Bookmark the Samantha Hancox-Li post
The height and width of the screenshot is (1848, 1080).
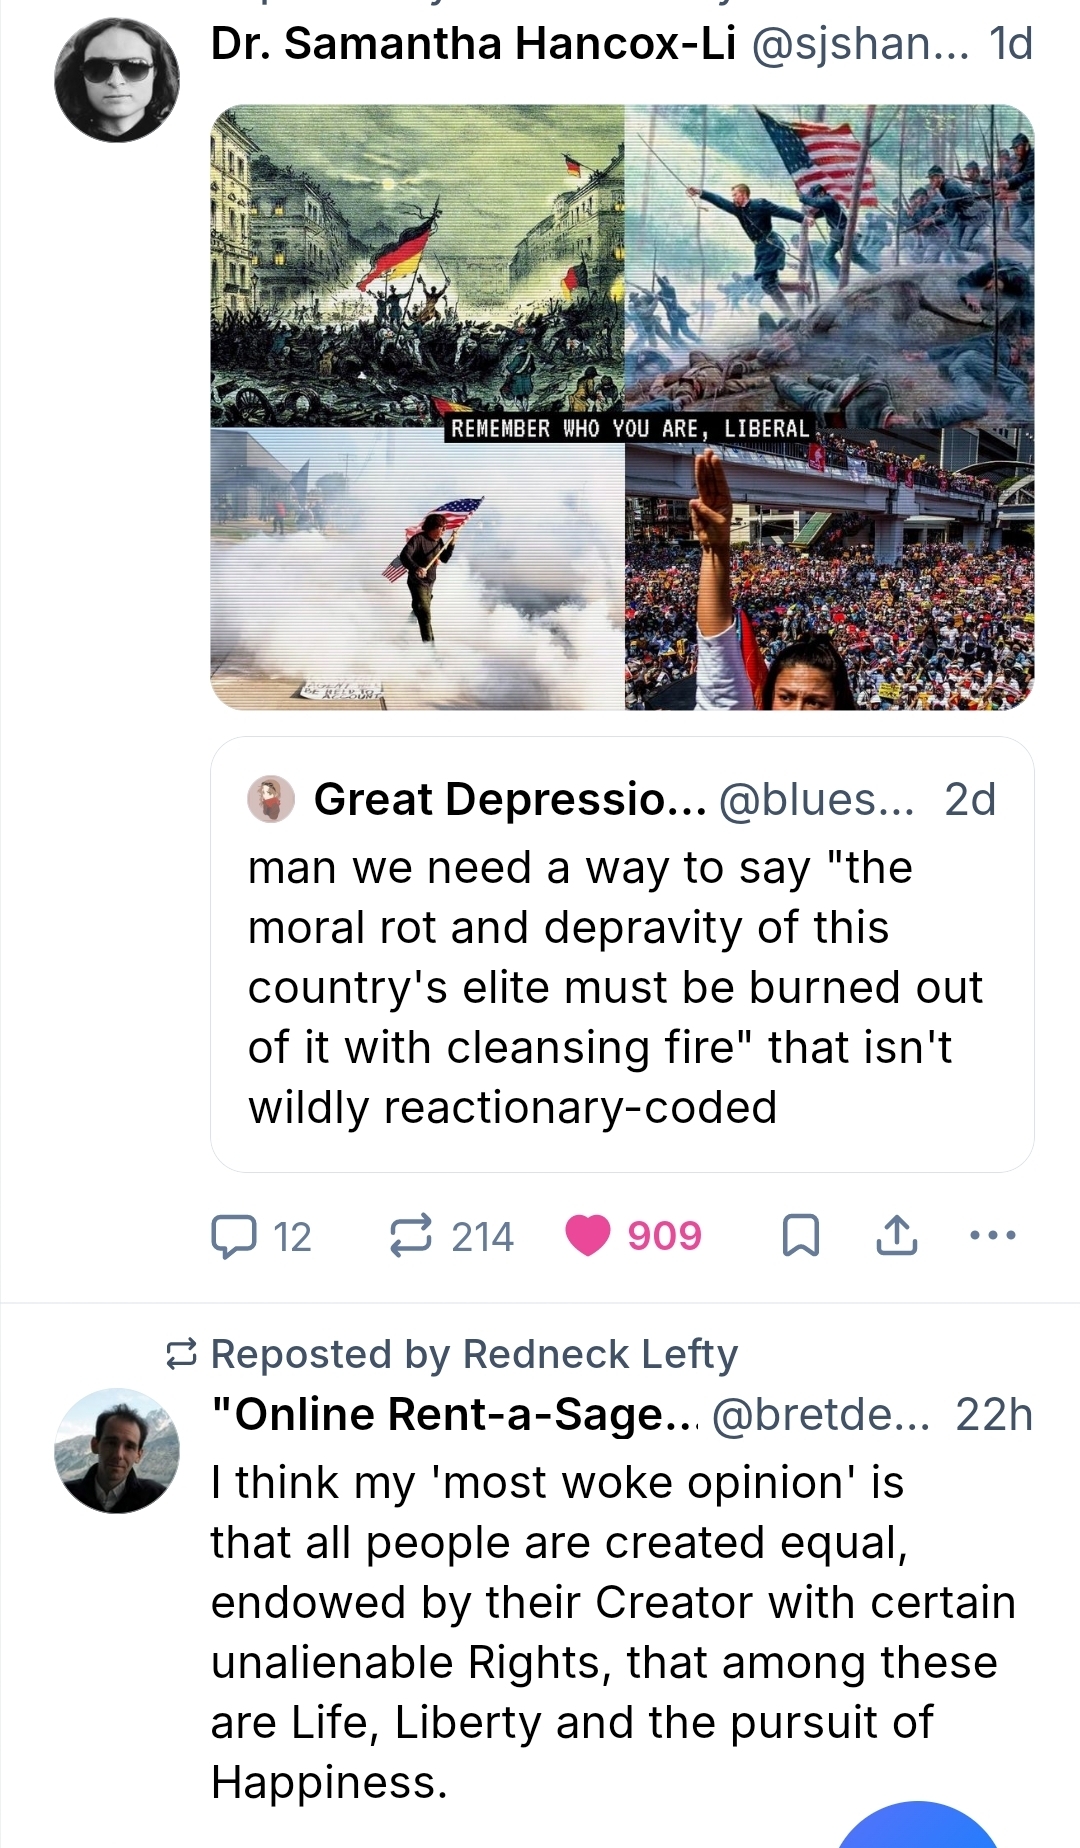pos(799,1236)
